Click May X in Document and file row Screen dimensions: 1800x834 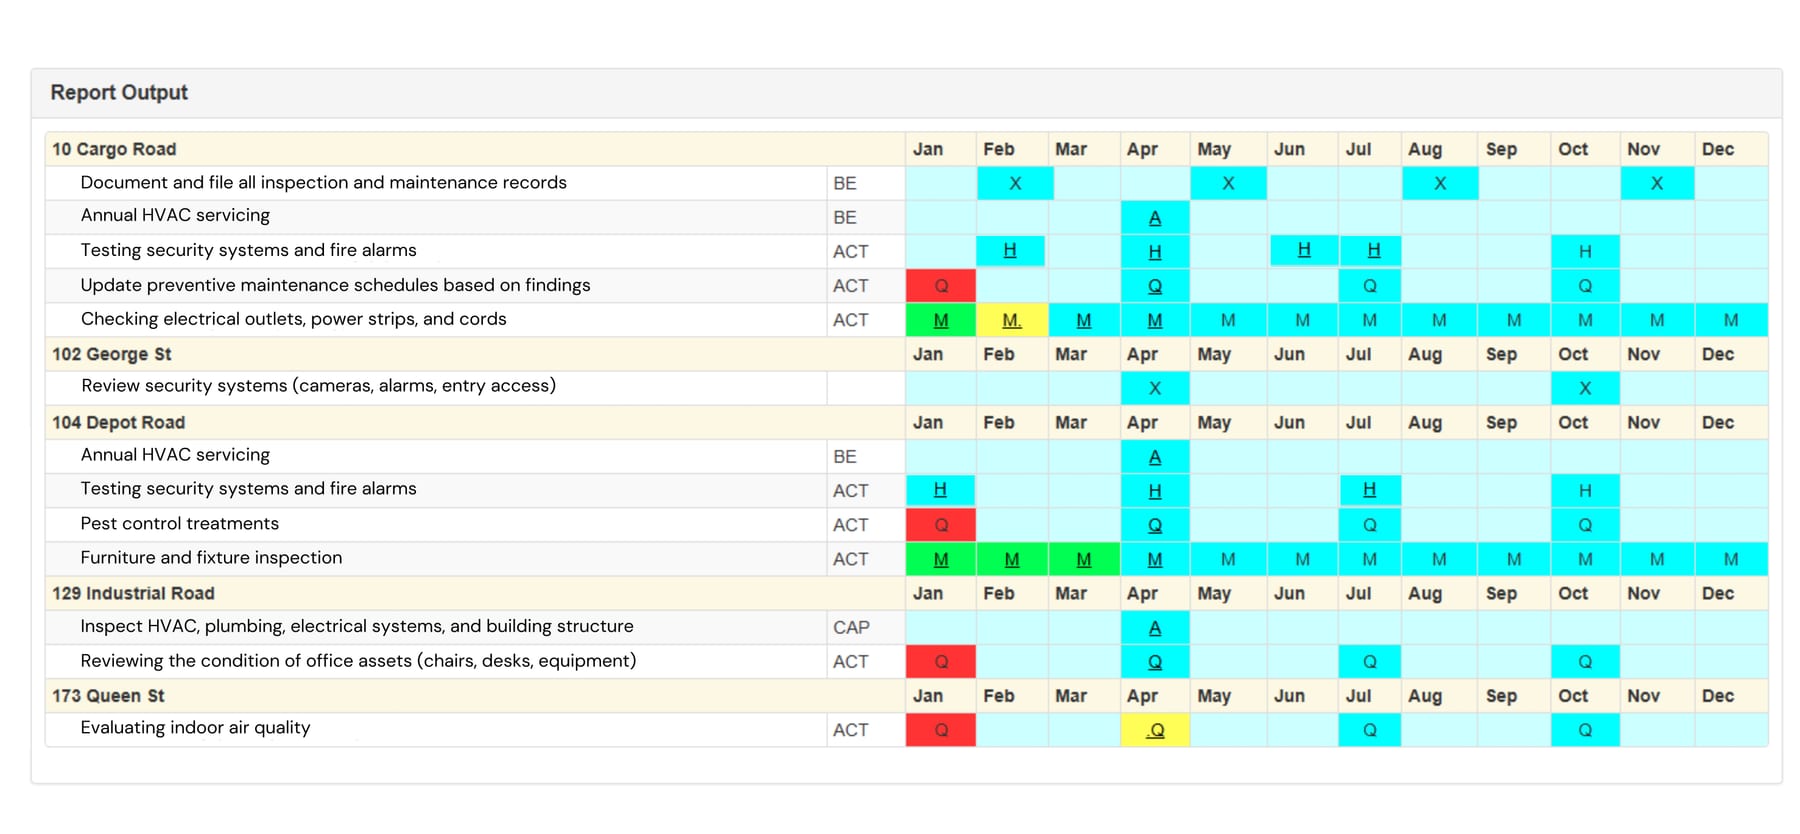(x=1228, y=183)
